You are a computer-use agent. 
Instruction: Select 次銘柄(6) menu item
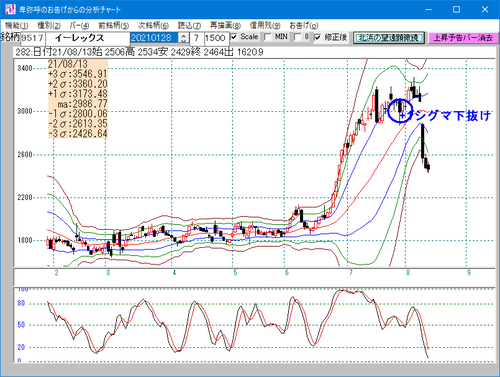point(153,25)
